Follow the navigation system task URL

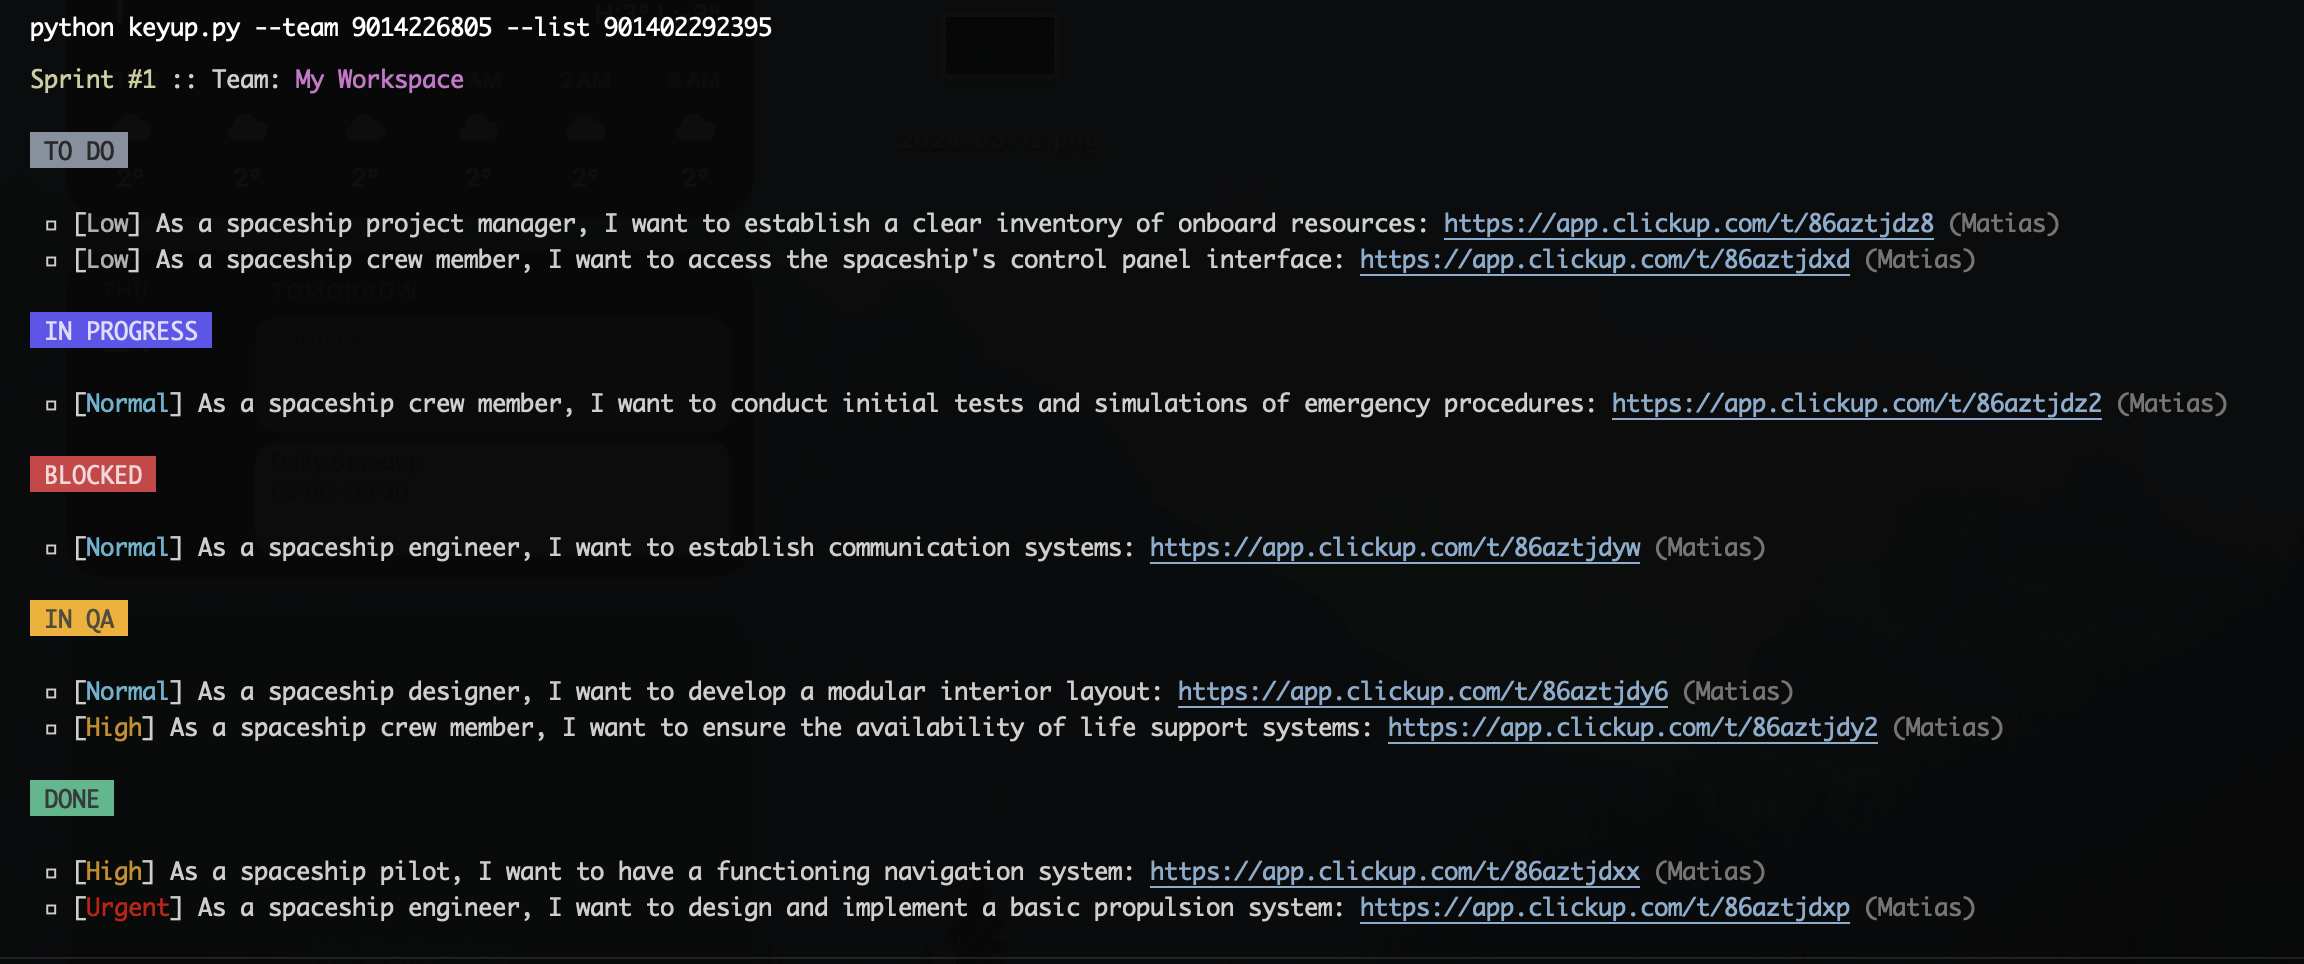tap(1394, 872)
